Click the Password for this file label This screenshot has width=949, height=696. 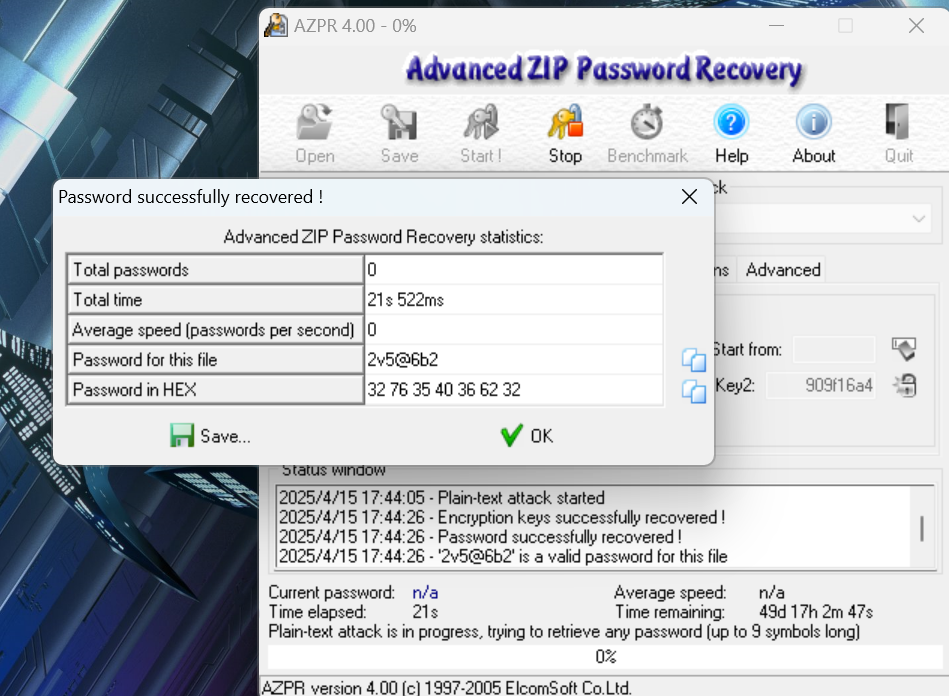pos(215,360)
